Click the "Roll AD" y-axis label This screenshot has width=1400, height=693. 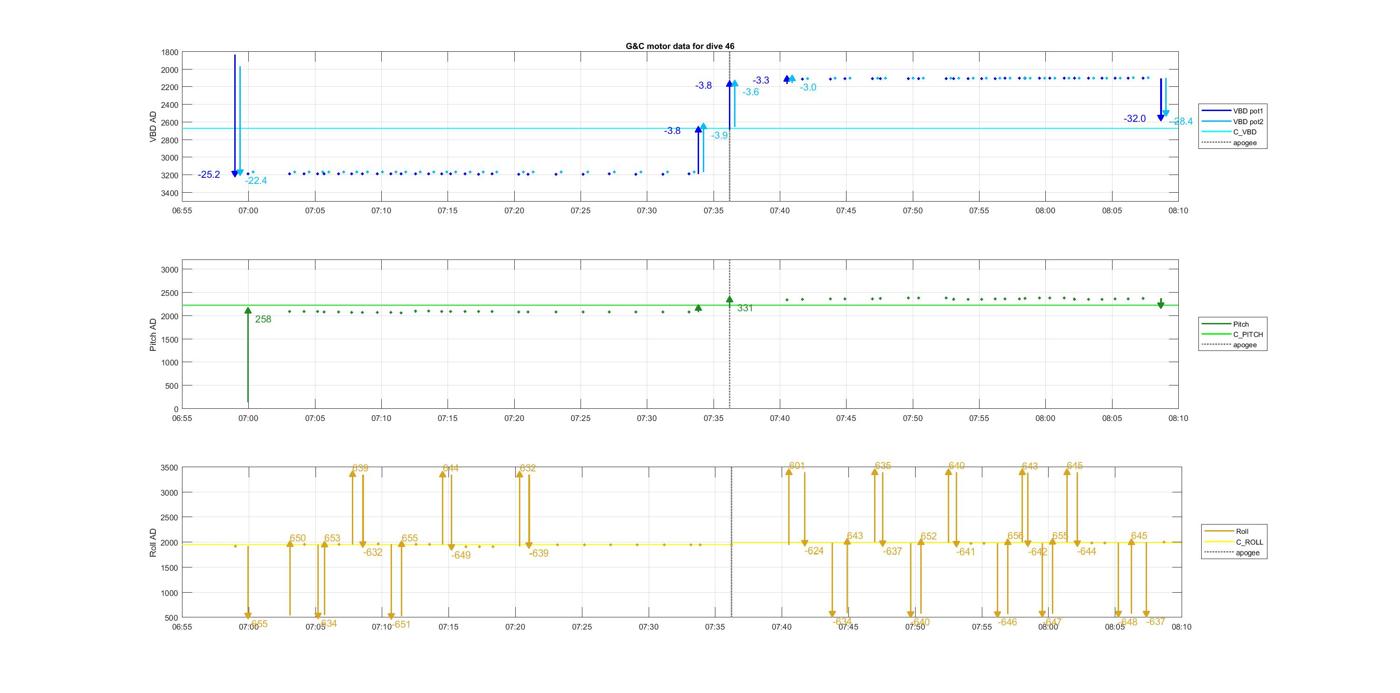(153, 542)
